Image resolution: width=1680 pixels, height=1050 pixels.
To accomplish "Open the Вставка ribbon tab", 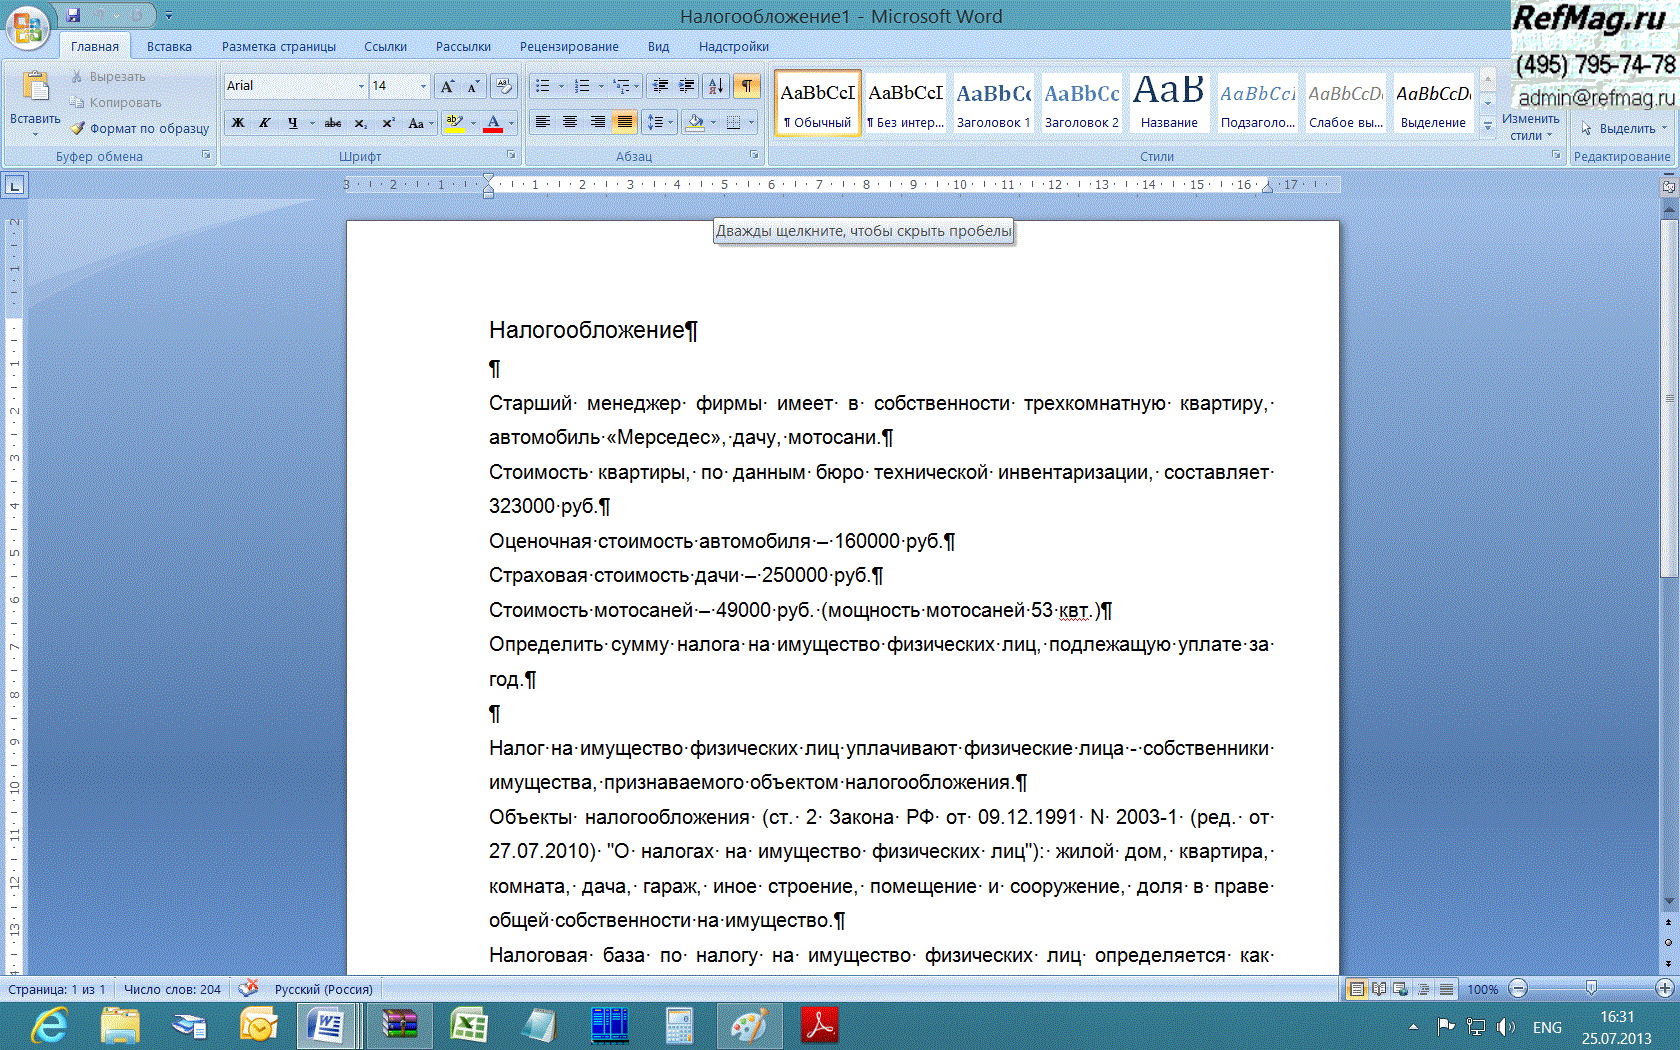I will pos(169,46).
